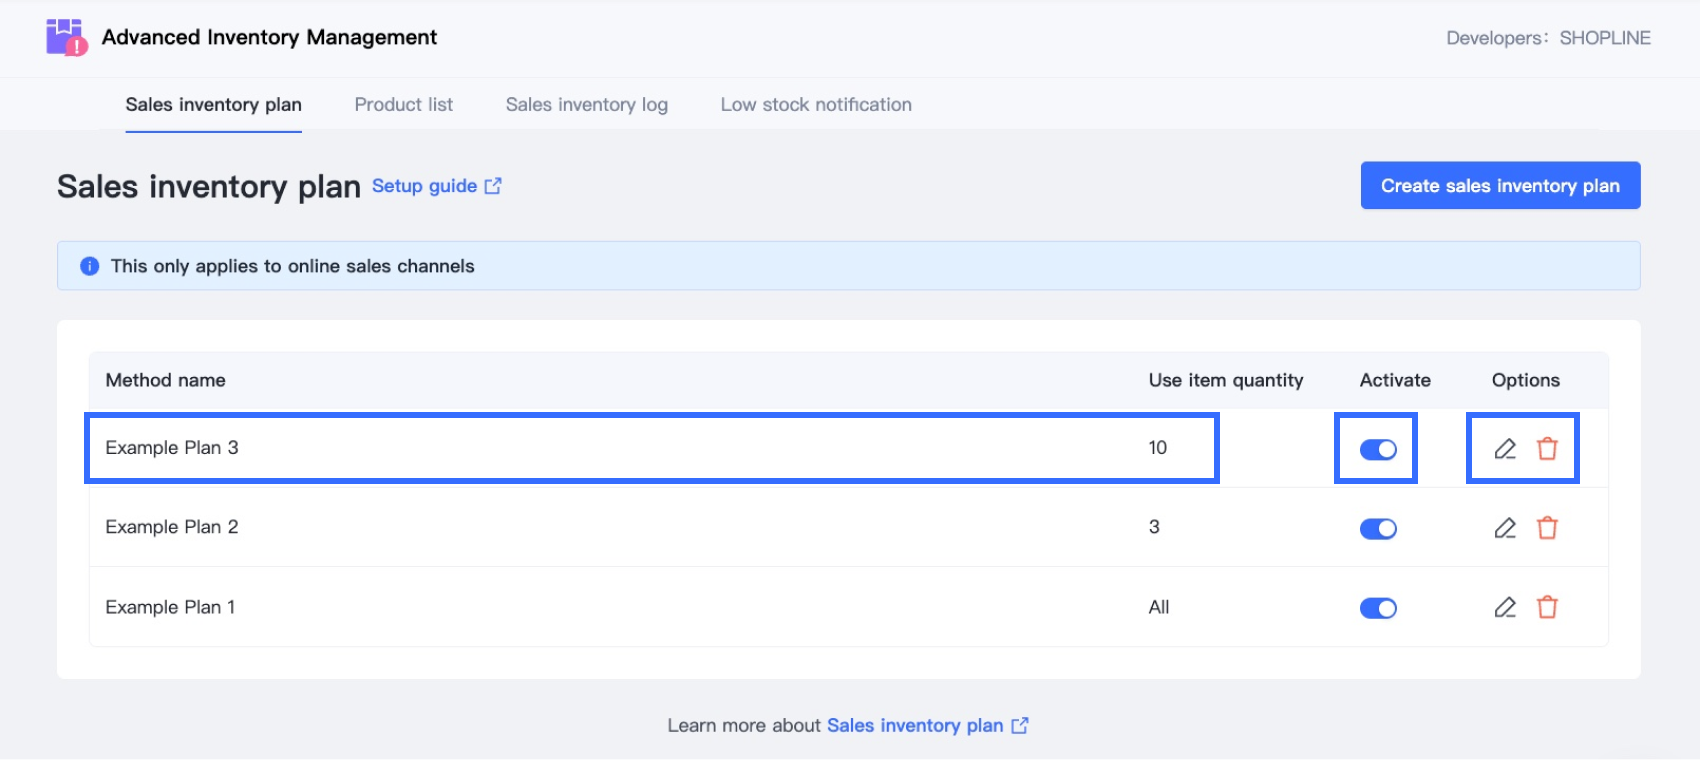Edit Example Plan 1 with pencil icon
This screenshot has height=760, width=1700.
click(x=1505, y=607)
